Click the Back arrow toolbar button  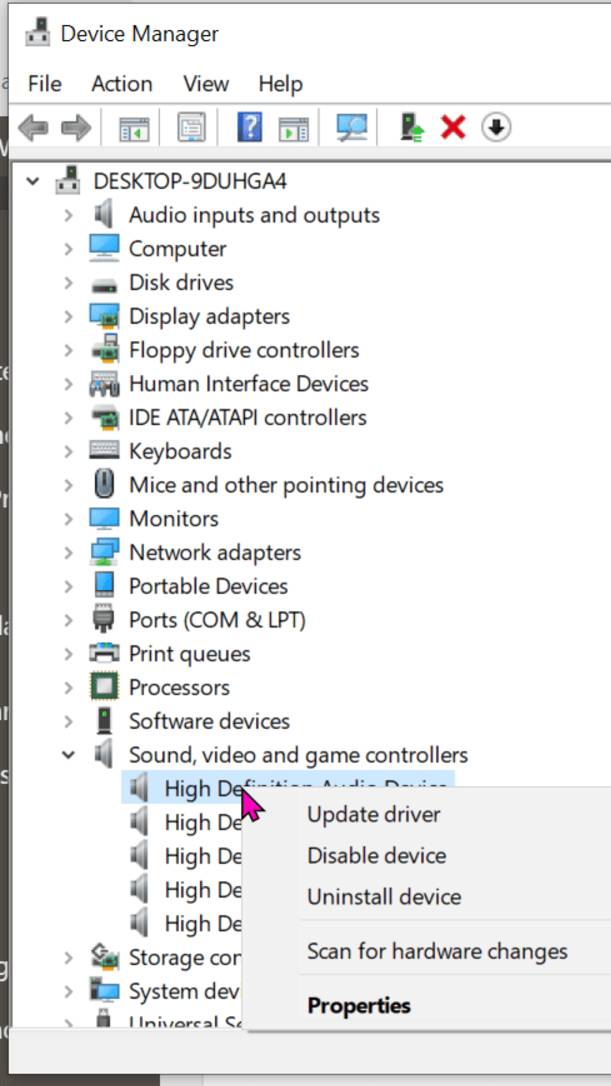tap(33, 128)
